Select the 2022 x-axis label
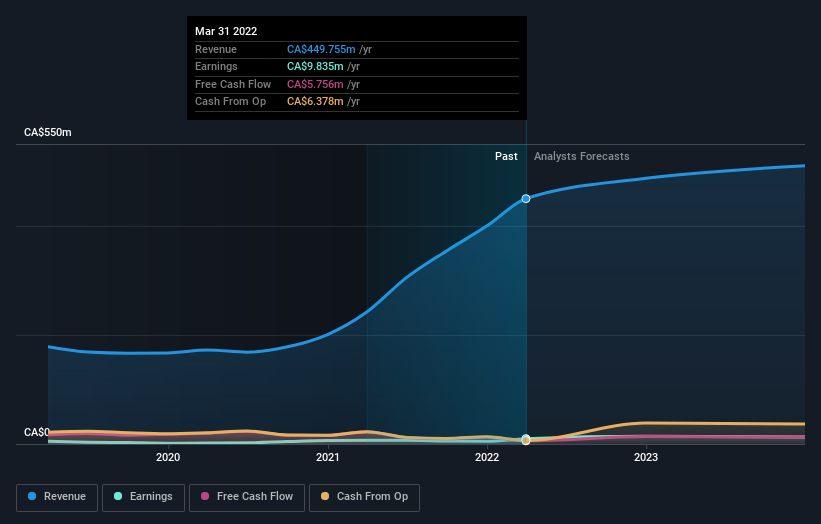Image resolution: width=821 pixels, height=524 pixels. tap(487, 458)
